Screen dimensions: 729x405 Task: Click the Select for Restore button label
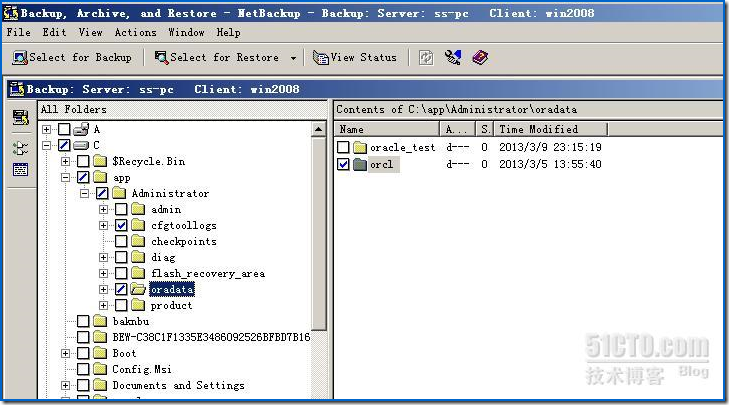click(x=225, y=58)
